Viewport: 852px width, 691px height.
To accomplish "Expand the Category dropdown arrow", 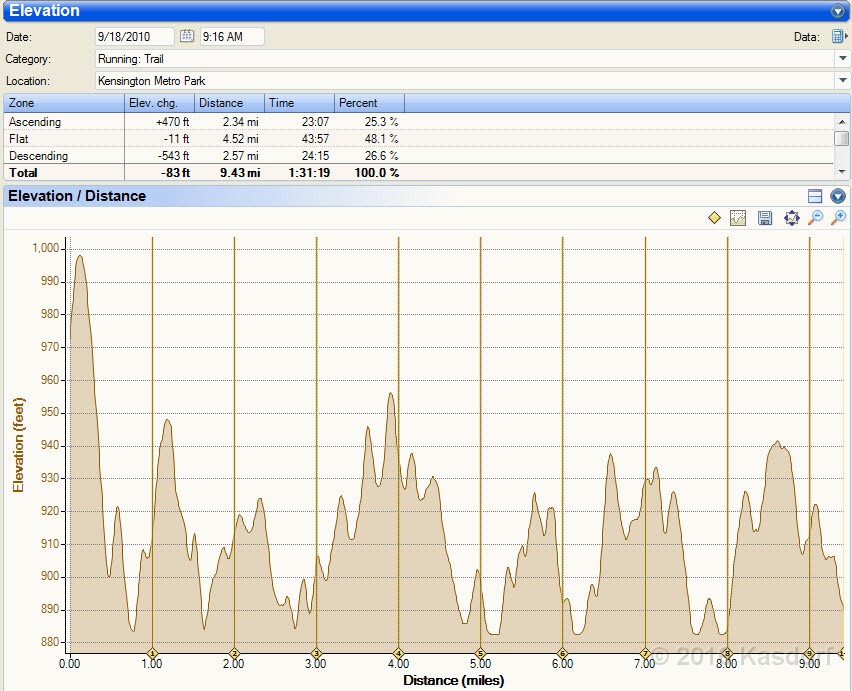I will click(x=842, y=59).
